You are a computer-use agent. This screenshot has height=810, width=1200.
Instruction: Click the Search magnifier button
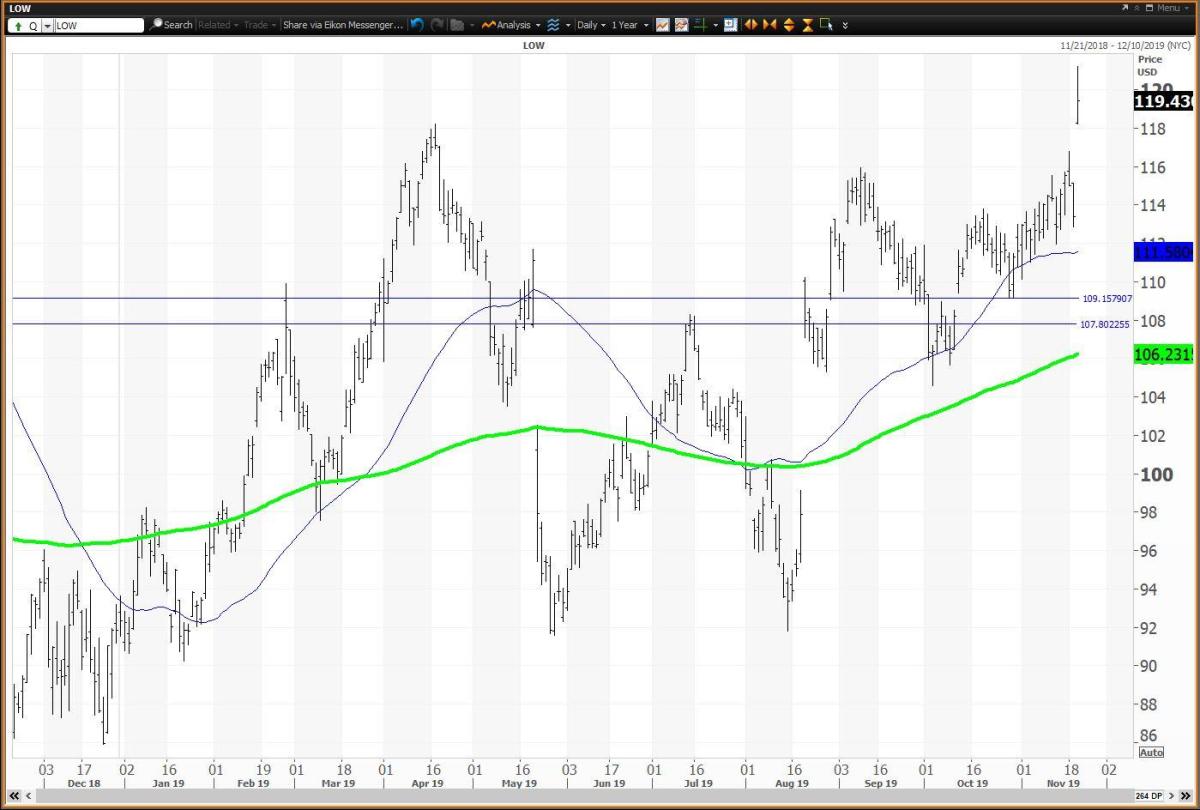[171, 25]
